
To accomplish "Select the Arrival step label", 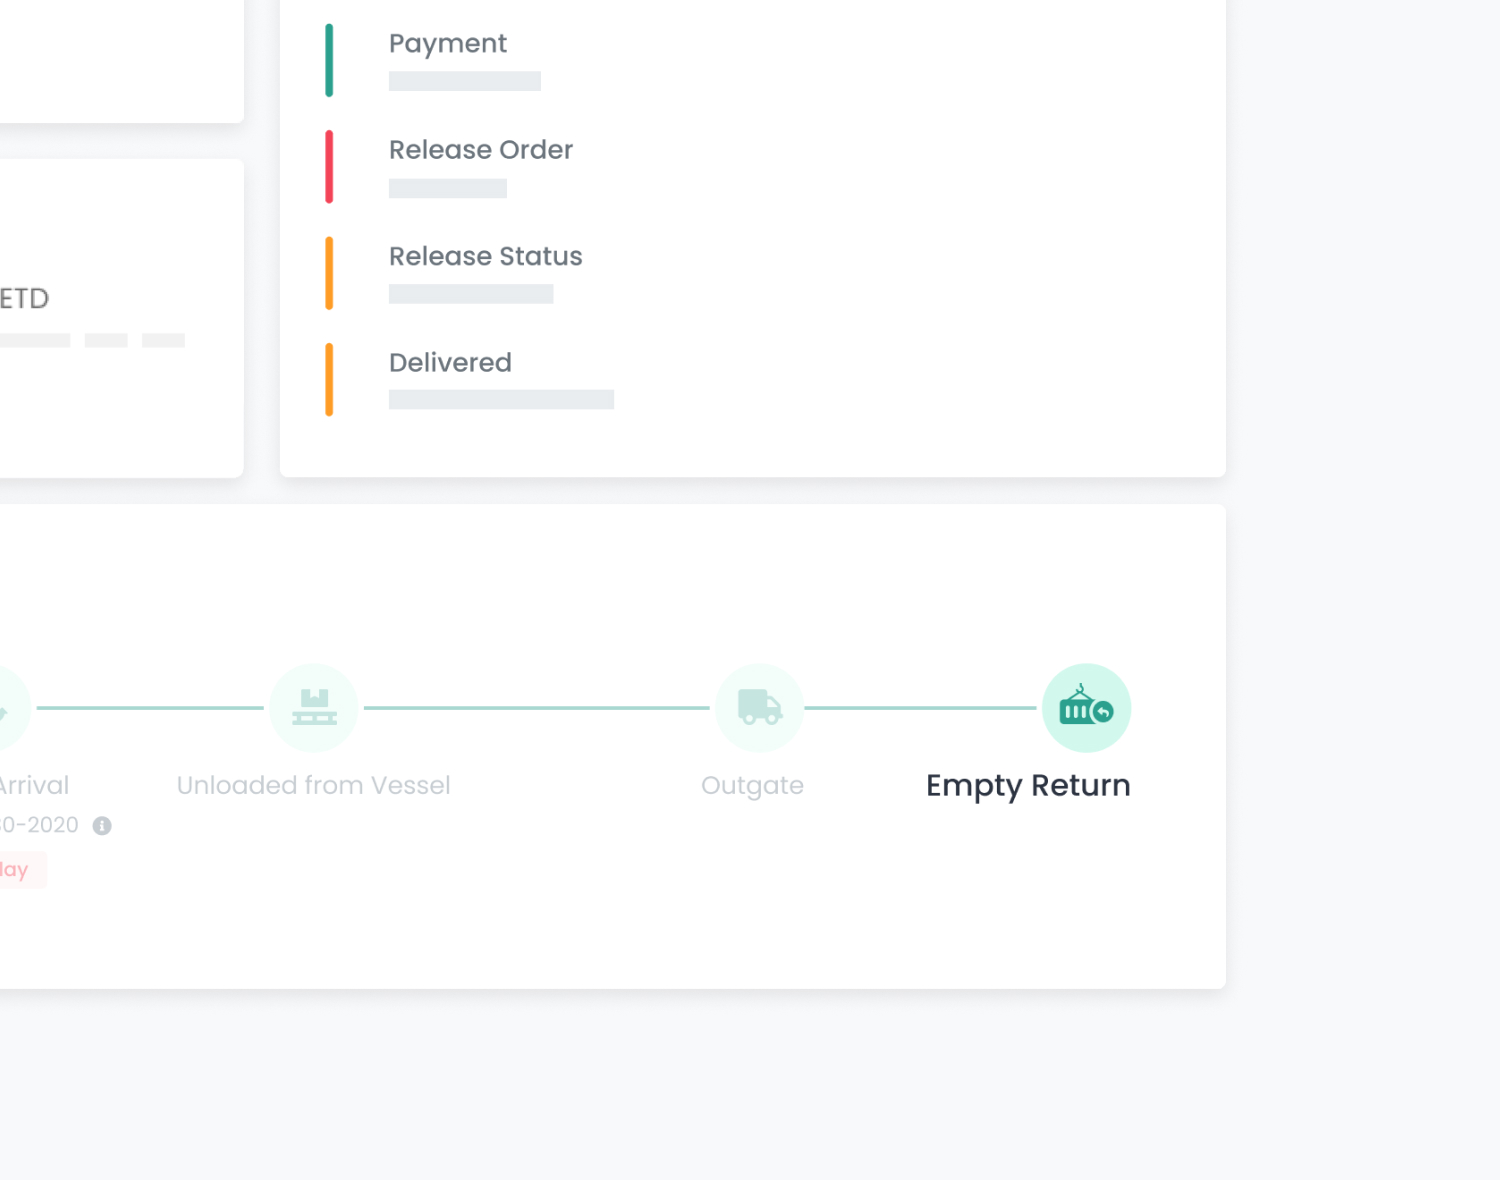I will click(x=34, y=786).
